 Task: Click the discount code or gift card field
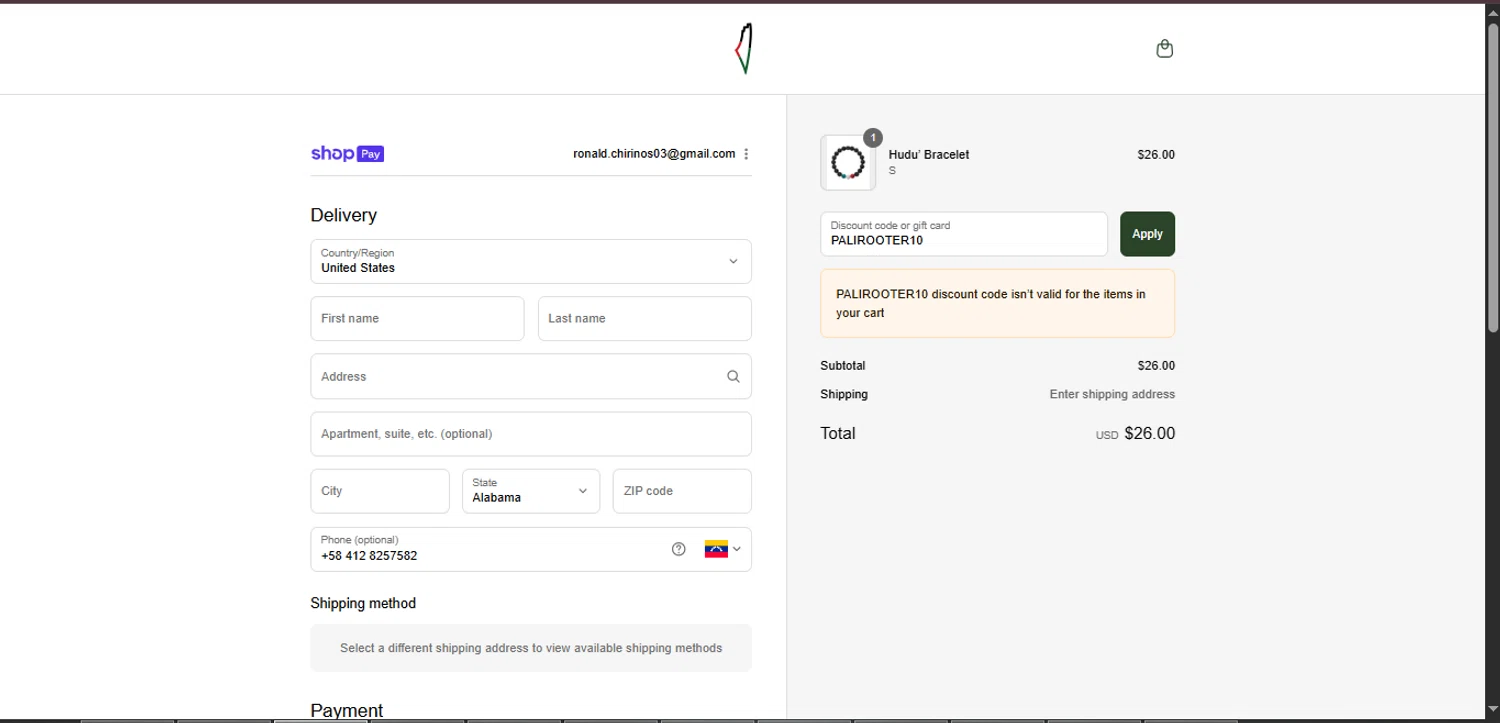pos(964,234)
